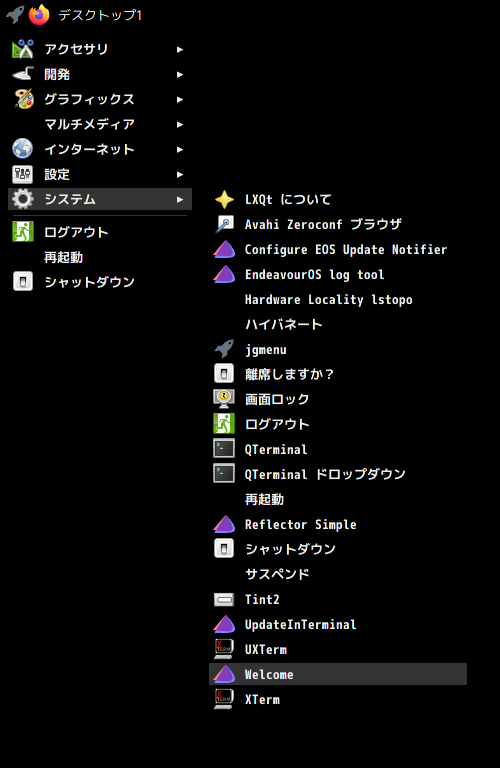Expand the アクセサリ submenu arrow

coord(180,49)
